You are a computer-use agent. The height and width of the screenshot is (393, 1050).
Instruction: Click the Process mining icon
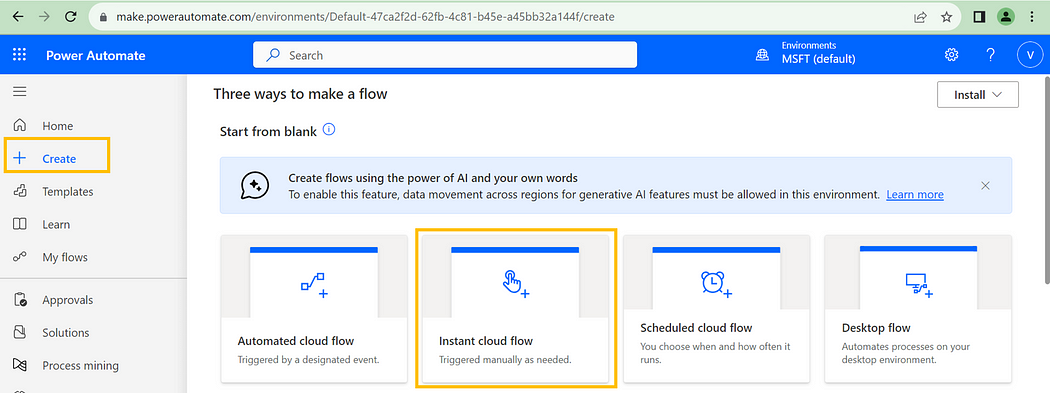click(20, 365)
